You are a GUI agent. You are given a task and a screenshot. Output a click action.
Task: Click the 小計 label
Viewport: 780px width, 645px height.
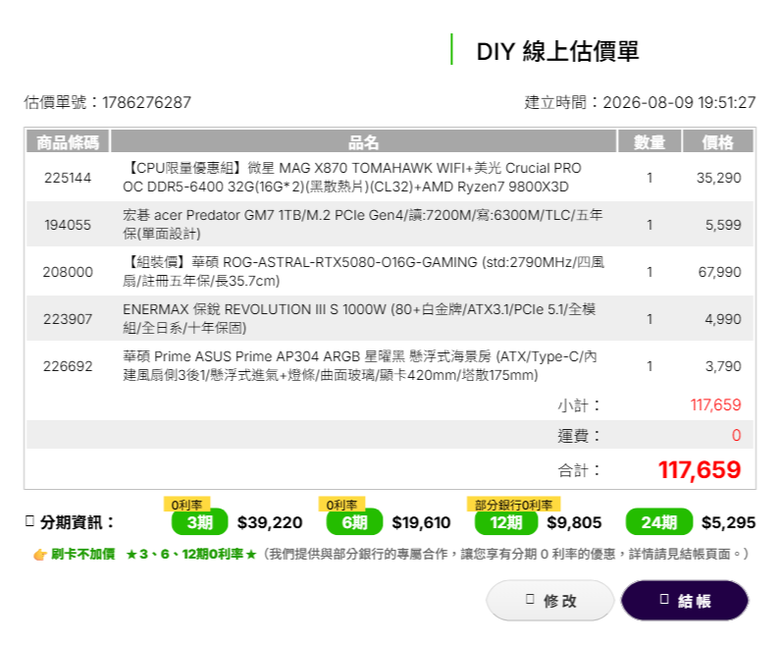(579, 405)
